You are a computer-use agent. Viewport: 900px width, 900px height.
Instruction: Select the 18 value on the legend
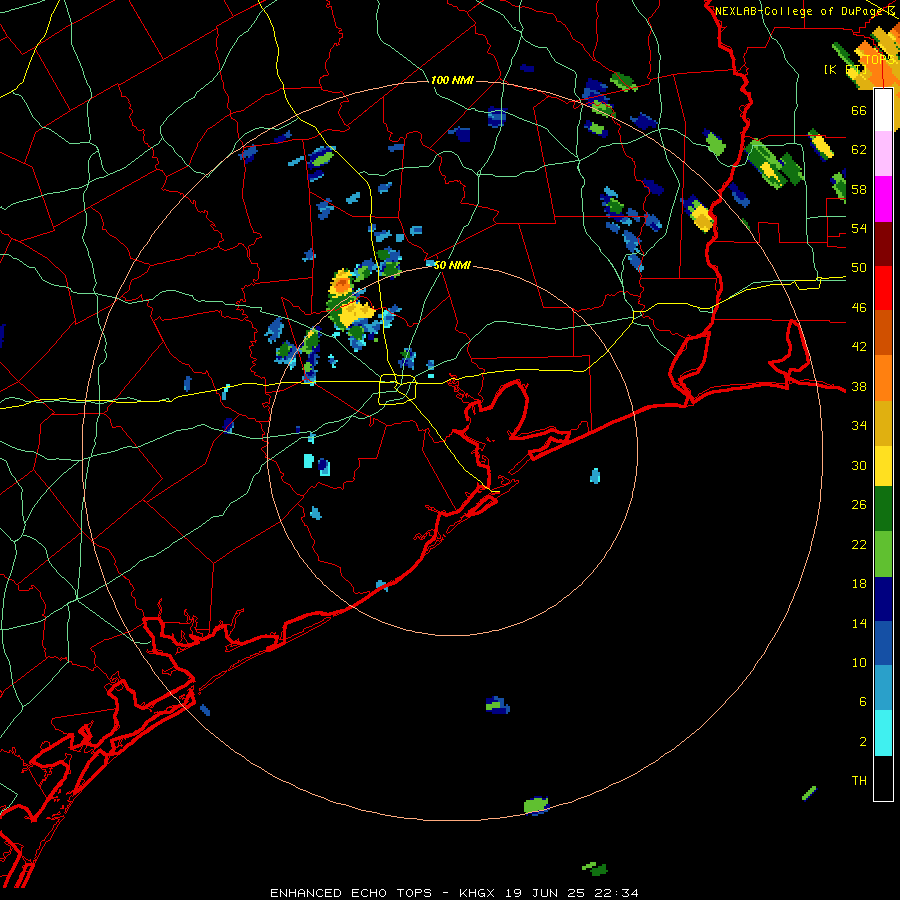[x=859, y=584]
